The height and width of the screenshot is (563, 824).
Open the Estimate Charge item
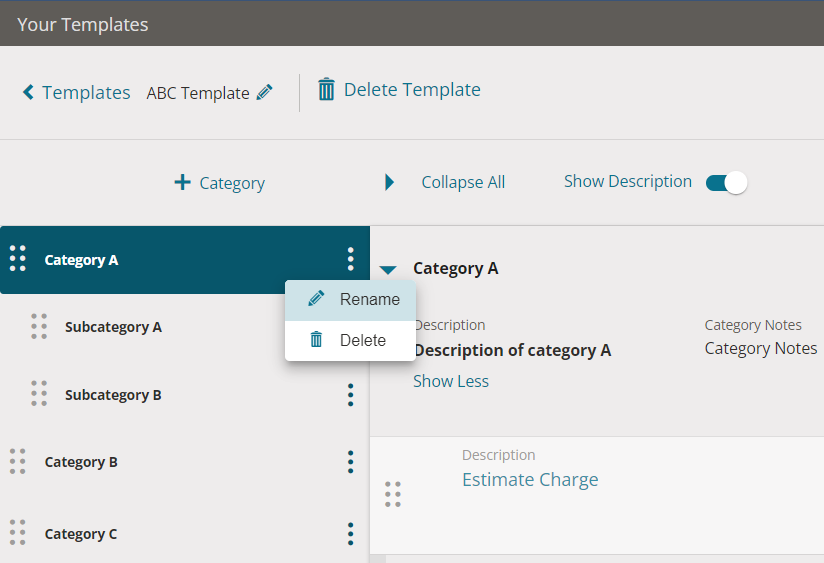point(530,480)
